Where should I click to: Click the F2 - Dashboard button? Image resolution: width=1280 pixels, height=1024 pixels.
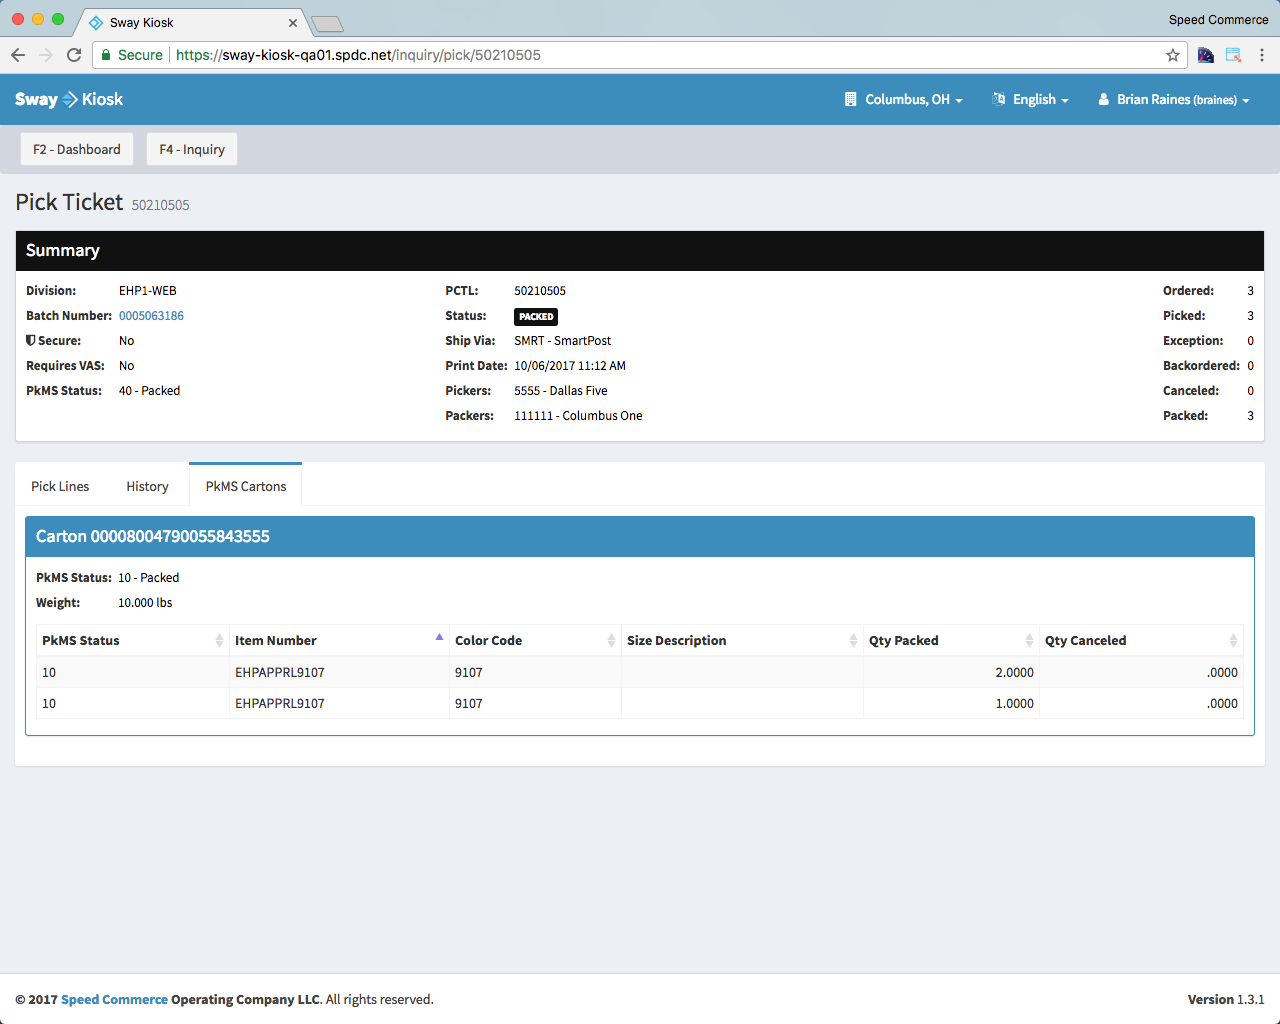click(x=77, y=149)
